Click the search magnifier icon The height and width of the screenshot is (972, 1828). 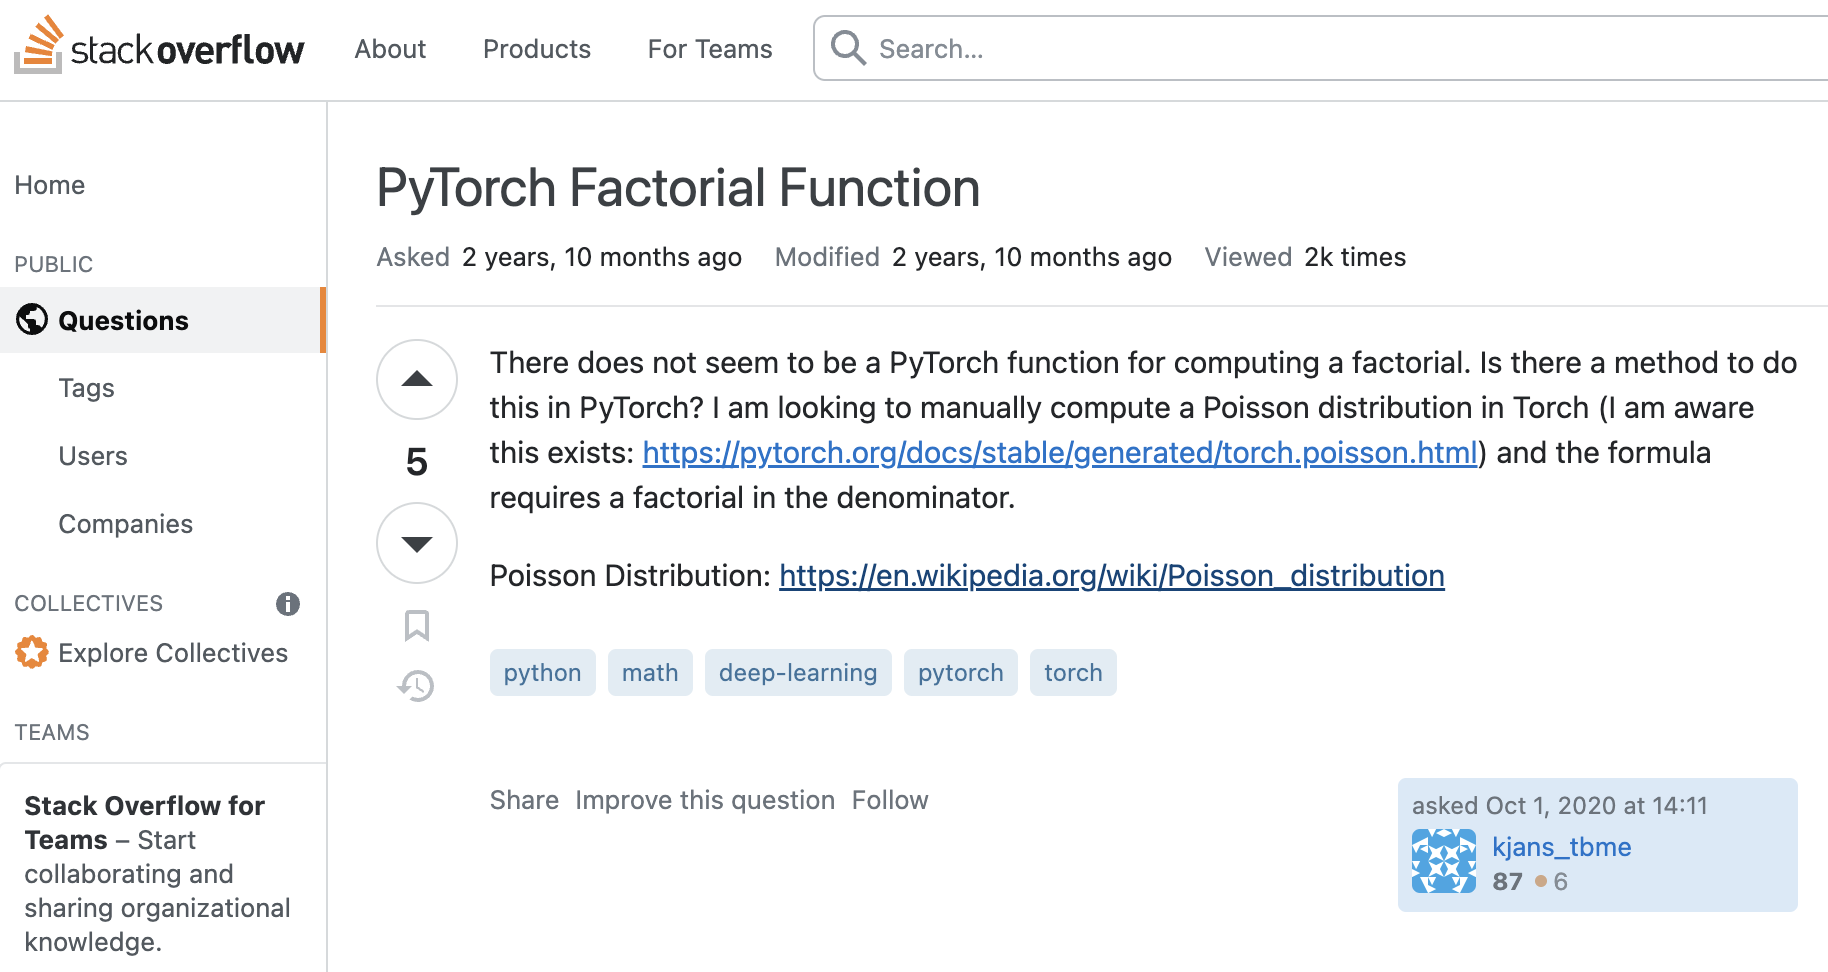[x=848, y=48]
